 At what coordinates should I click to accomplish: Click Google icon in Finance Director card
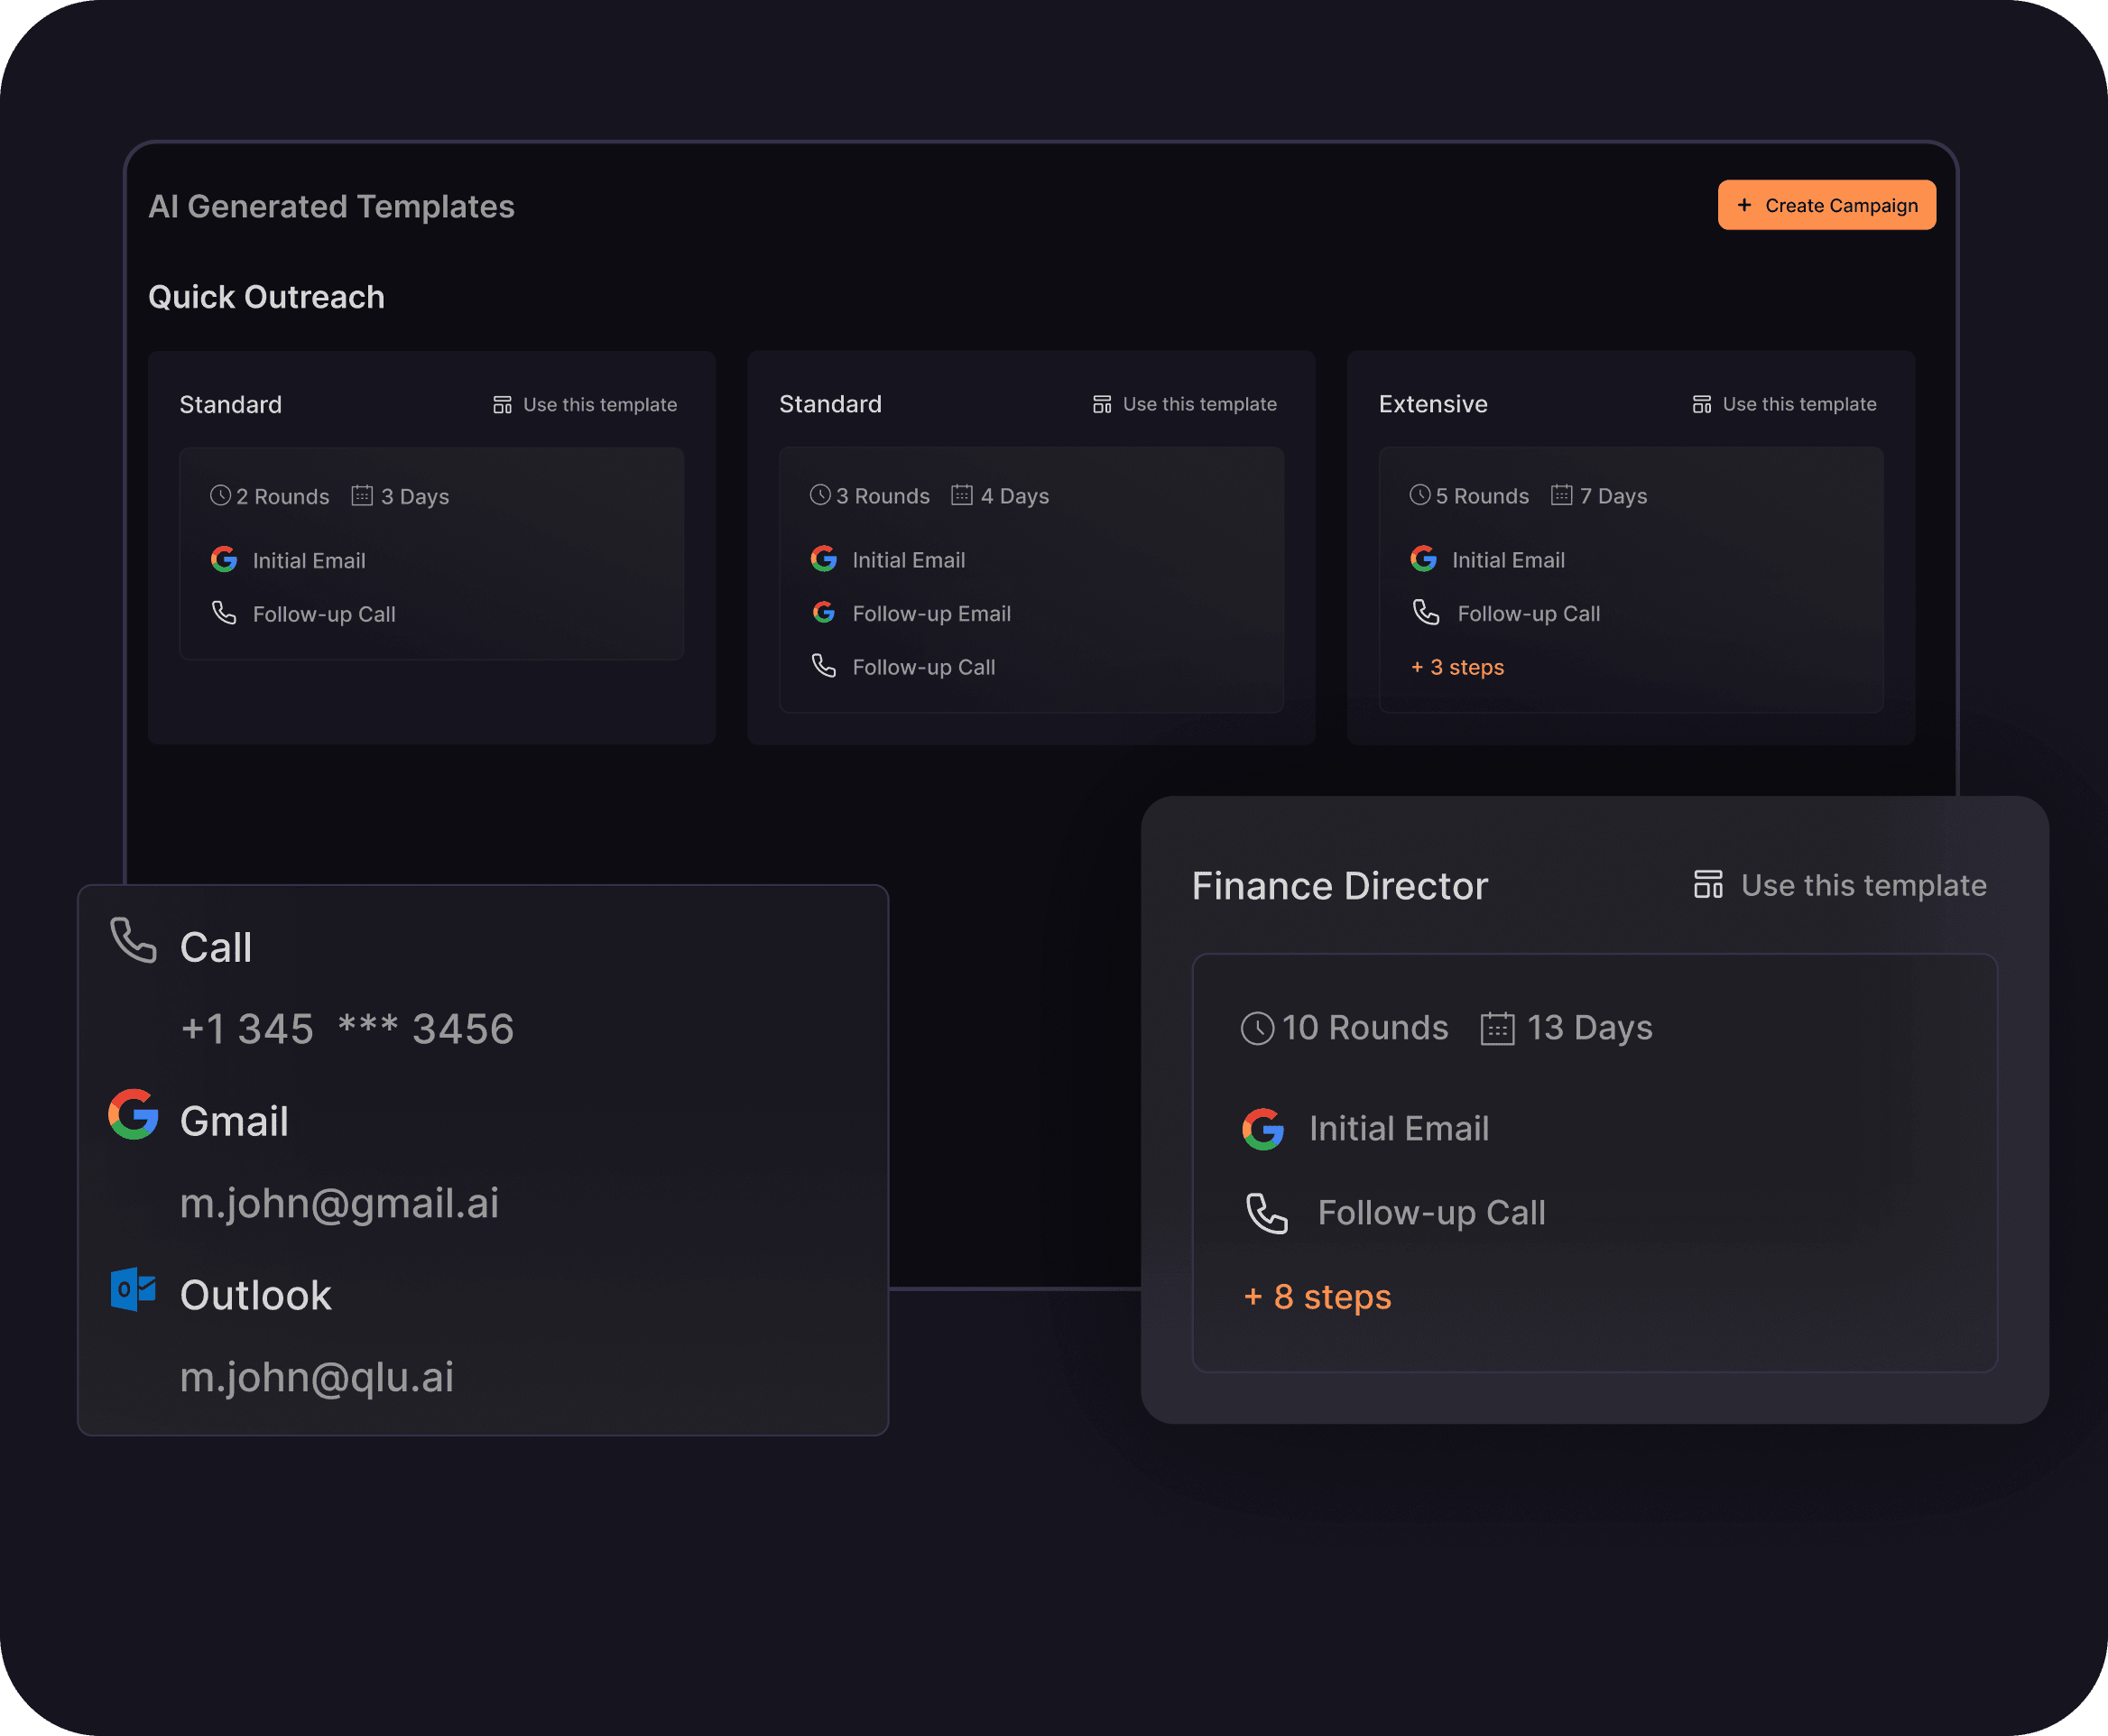coord(1263,1129)
